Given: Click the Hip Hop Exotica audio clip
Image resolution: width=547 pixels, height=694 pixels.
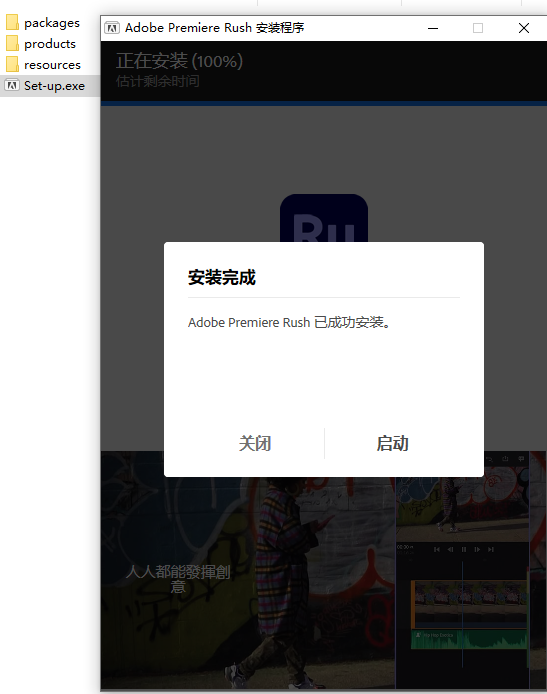Looking at the screenshot, I should tap(470, 640).
